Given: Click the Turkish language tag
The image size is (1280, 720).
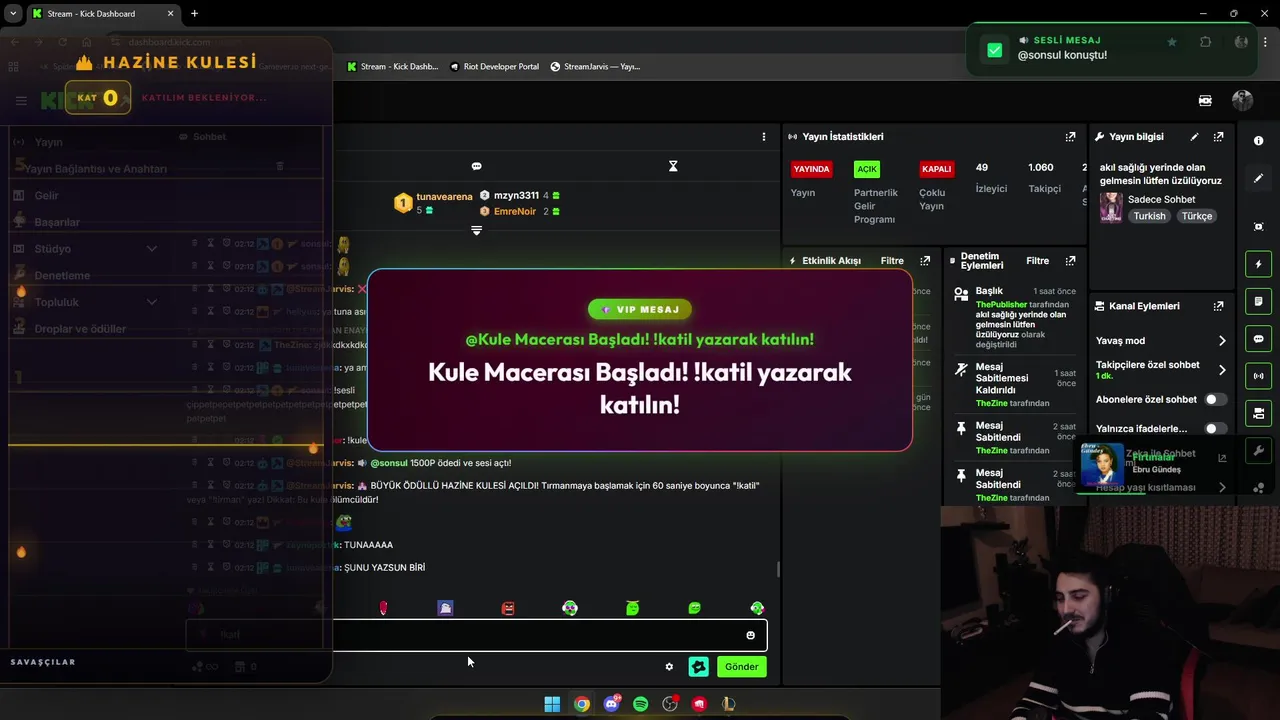Looking at the screenshot, I should (1149, 216).
